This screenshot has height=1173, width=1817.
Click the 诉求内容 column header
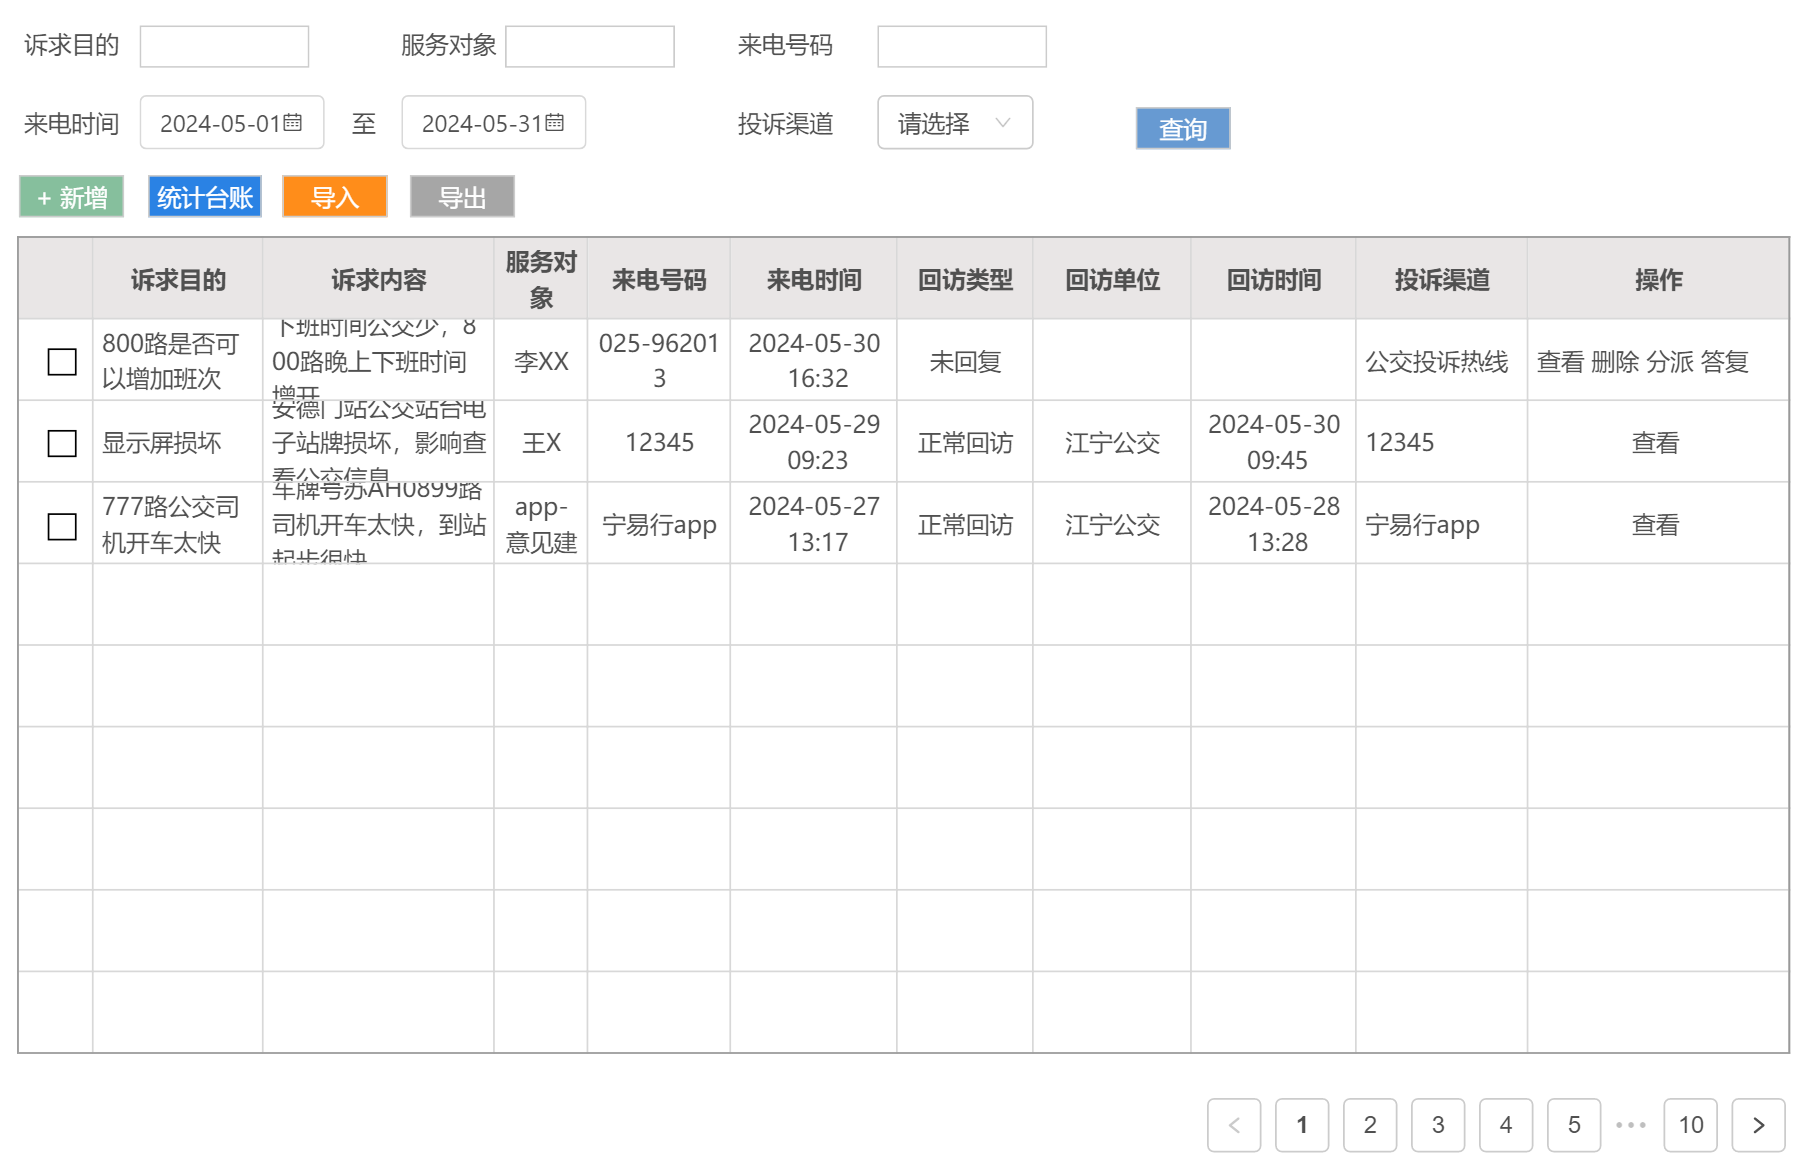coord(379,279)
